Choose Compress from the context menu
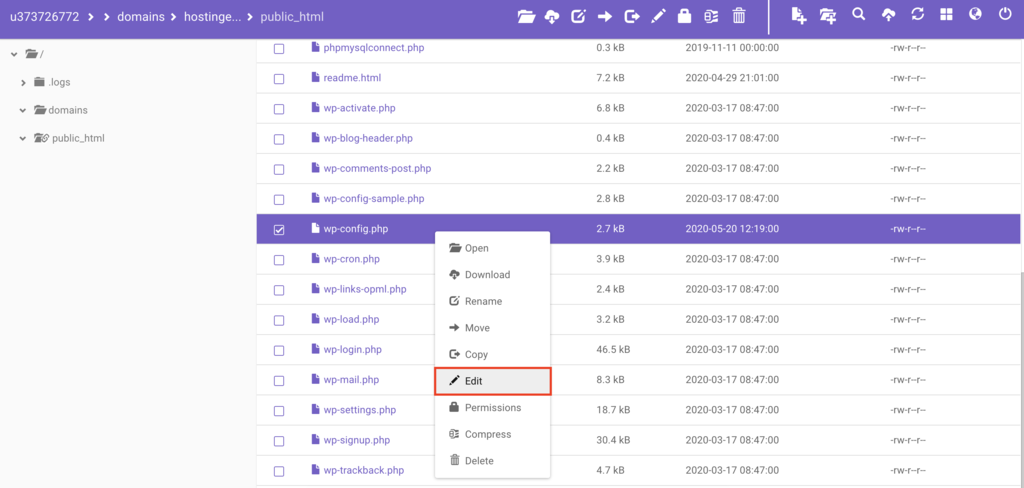 [487, 434]
